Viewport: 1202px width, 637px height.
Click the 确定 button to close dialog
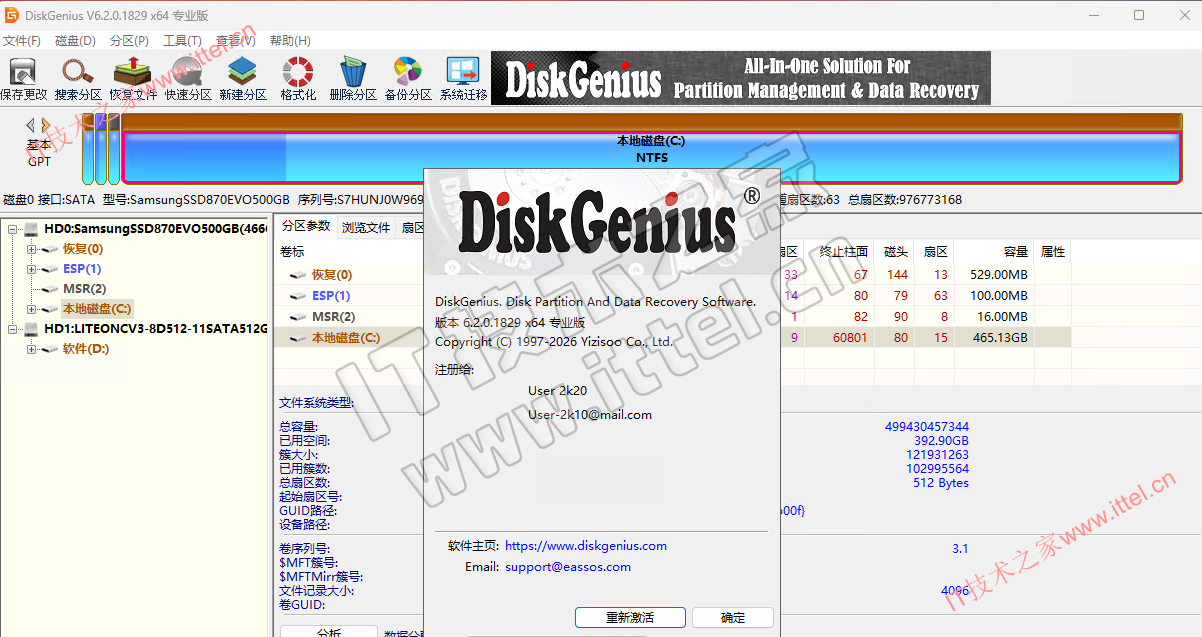(733, 617)
